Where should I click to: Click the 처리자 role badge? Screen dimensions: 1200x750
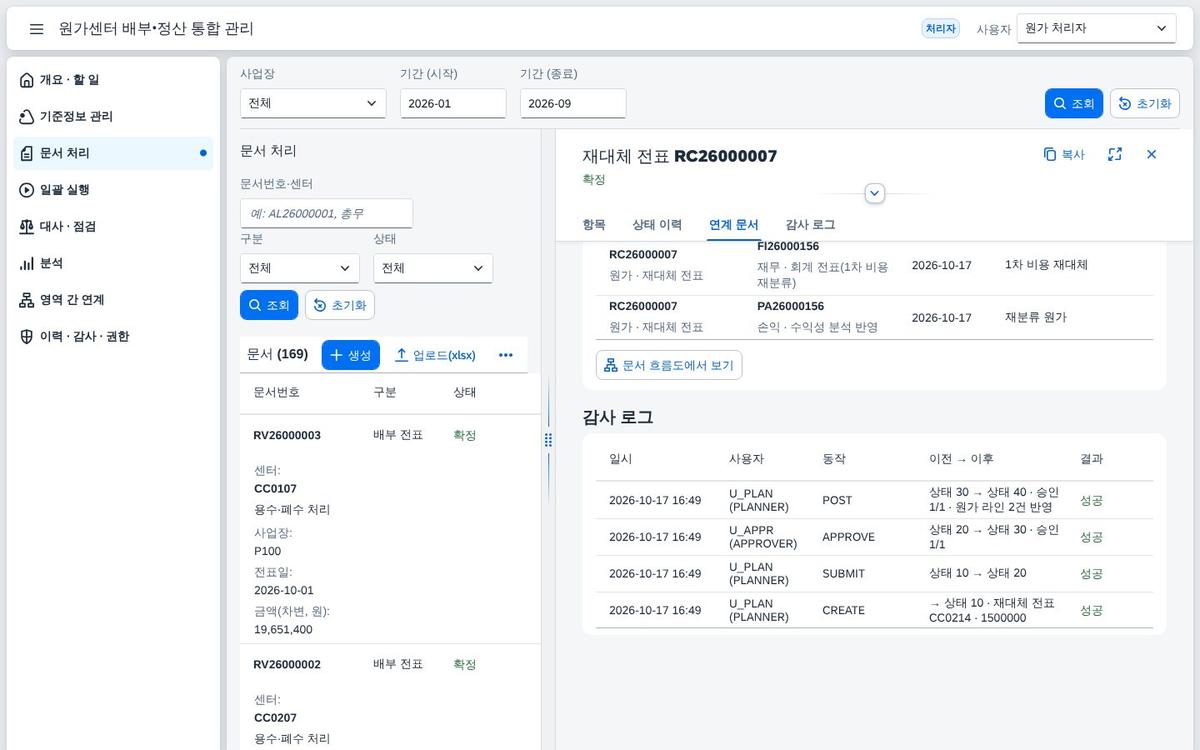[x=940, y=29]
